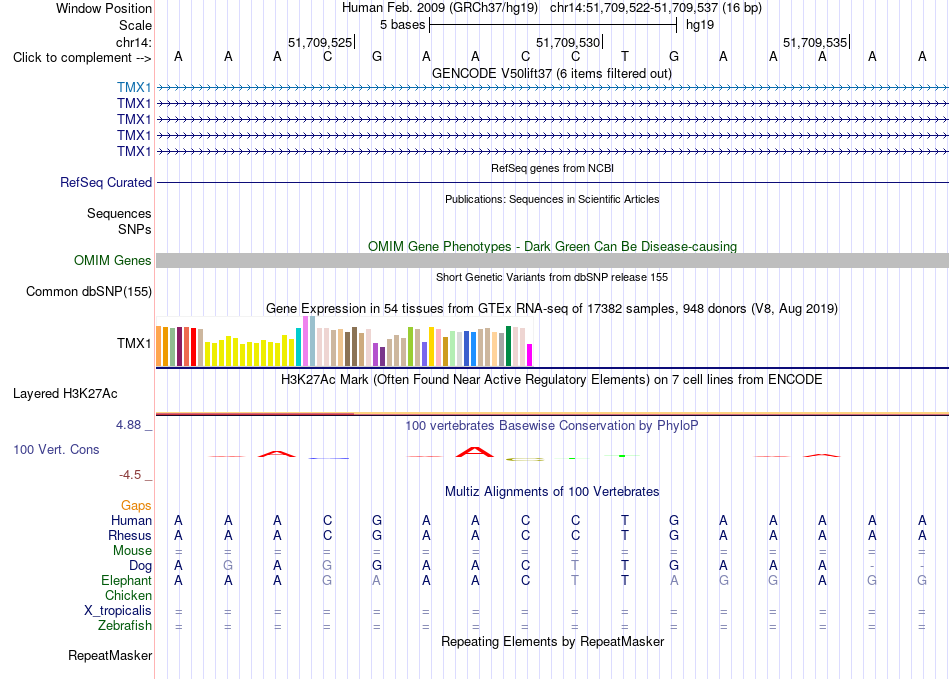Click the RefSeq Curated intron line
The height and width of the screenshot is (679, 950).
(x=552, y=182)
